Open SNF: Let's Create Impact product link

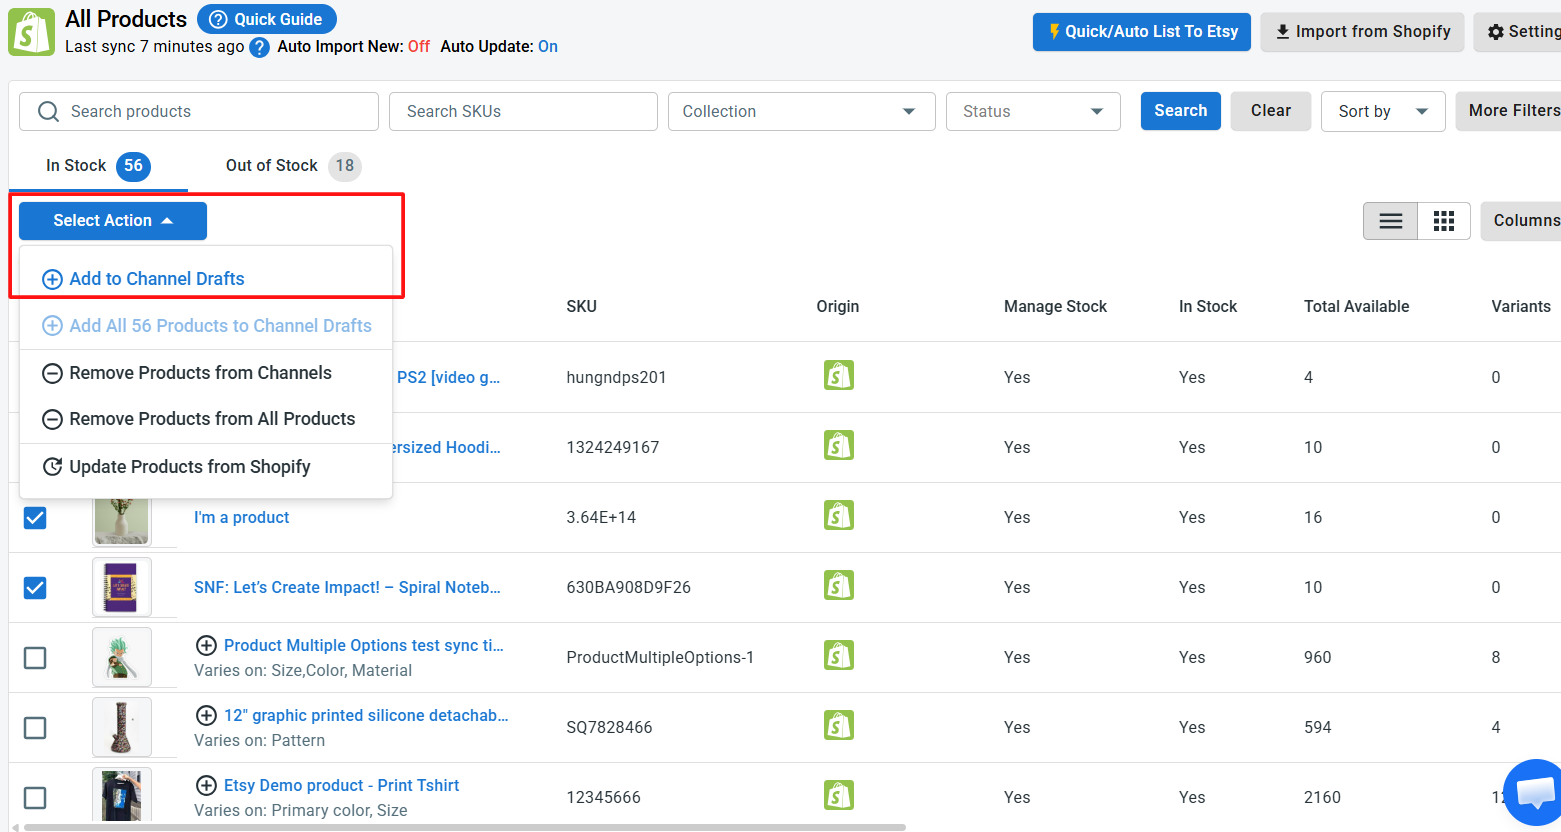(x=347, y=588)
